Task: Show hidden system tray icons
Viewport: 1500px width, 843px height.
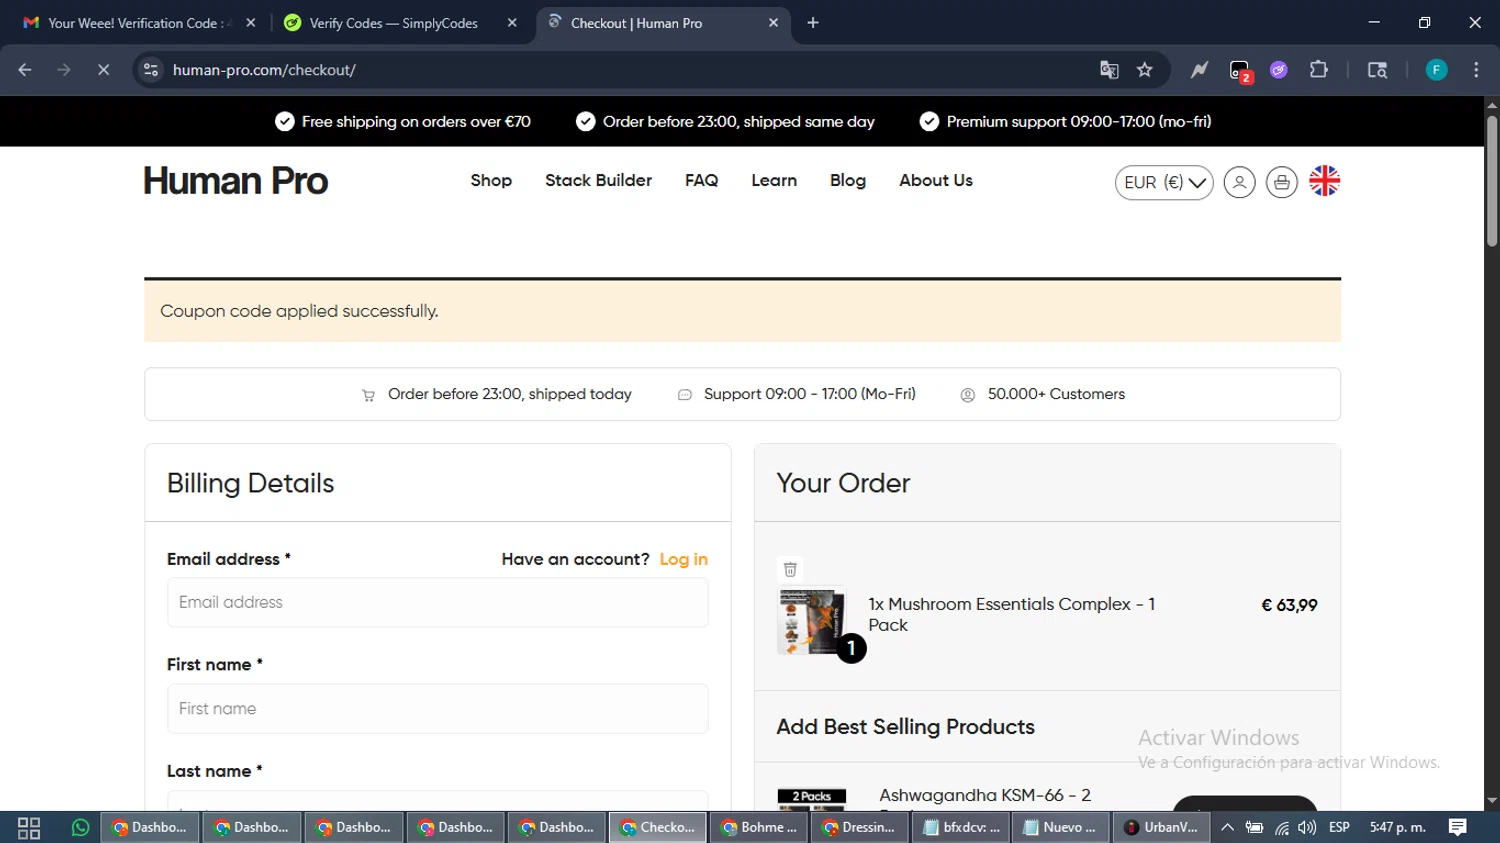Action: pyautogui.click(x=1227, y=828)
